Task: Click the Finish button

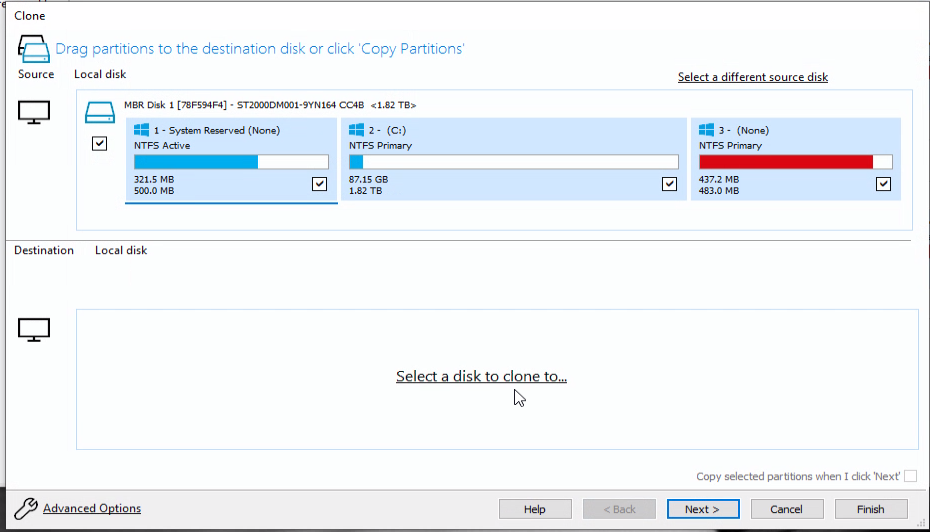Action: [871, 509]
